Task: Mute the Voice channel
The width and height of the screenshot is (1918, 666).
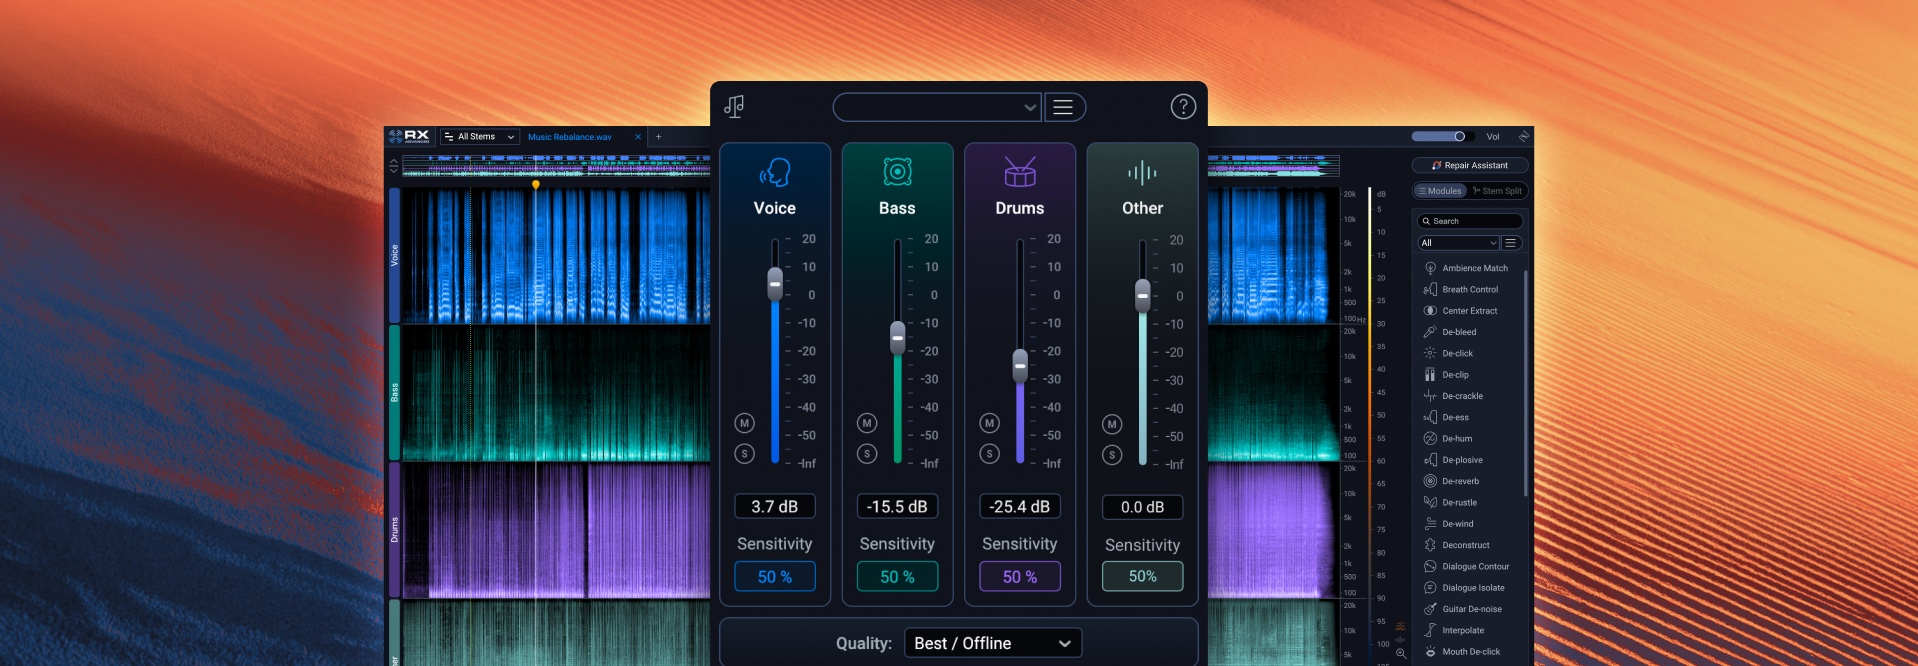Action: tap(744, 423)
